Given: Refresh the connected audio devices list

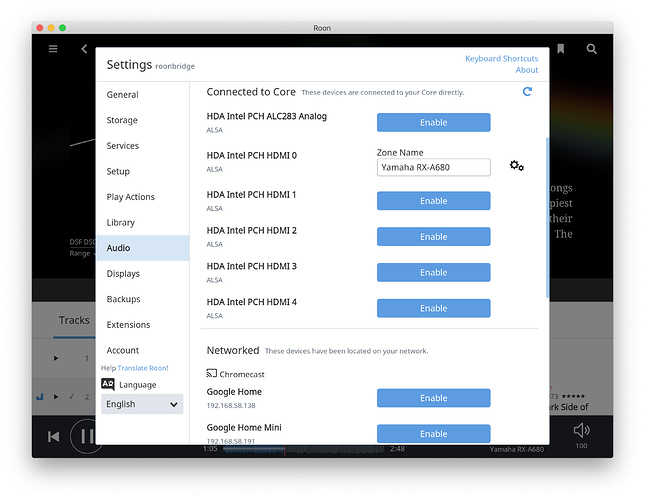Looking at the screenshot, I should click(x=527, y=91).
